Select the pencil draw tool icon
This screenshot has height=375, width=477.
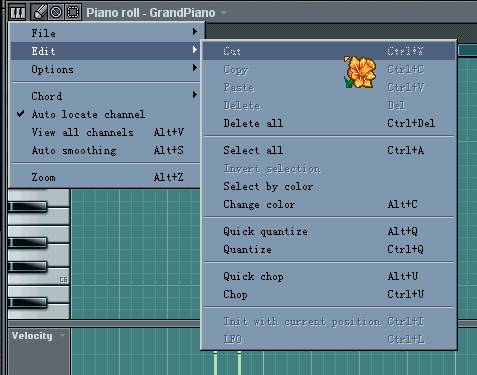(x=39, y=12)
